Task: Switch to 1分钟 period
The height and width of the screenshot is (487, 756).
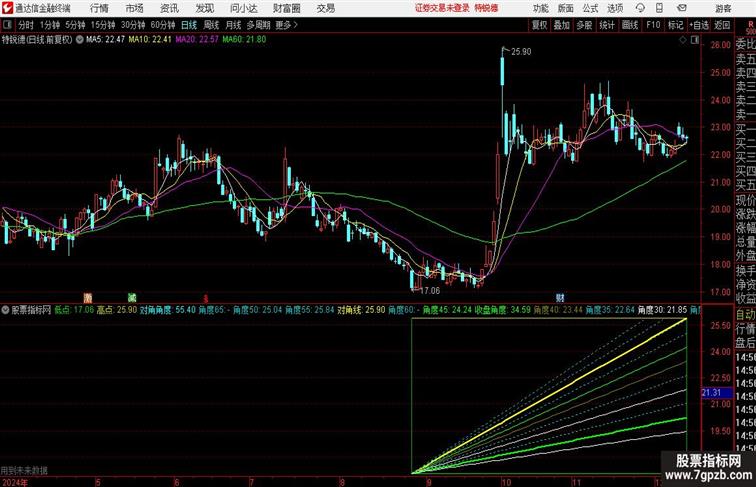Action: tap(49, 25)
